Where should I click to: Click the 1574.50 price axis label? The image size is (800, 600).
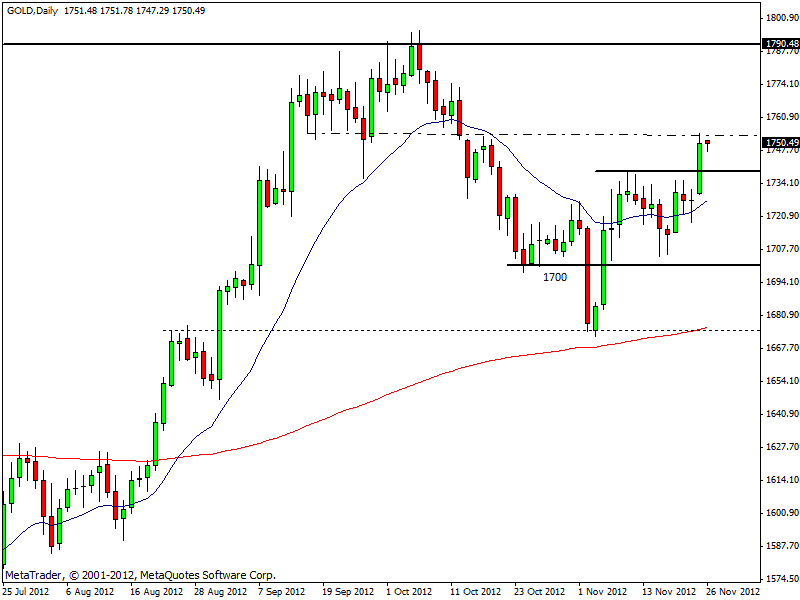pos(781,578)
